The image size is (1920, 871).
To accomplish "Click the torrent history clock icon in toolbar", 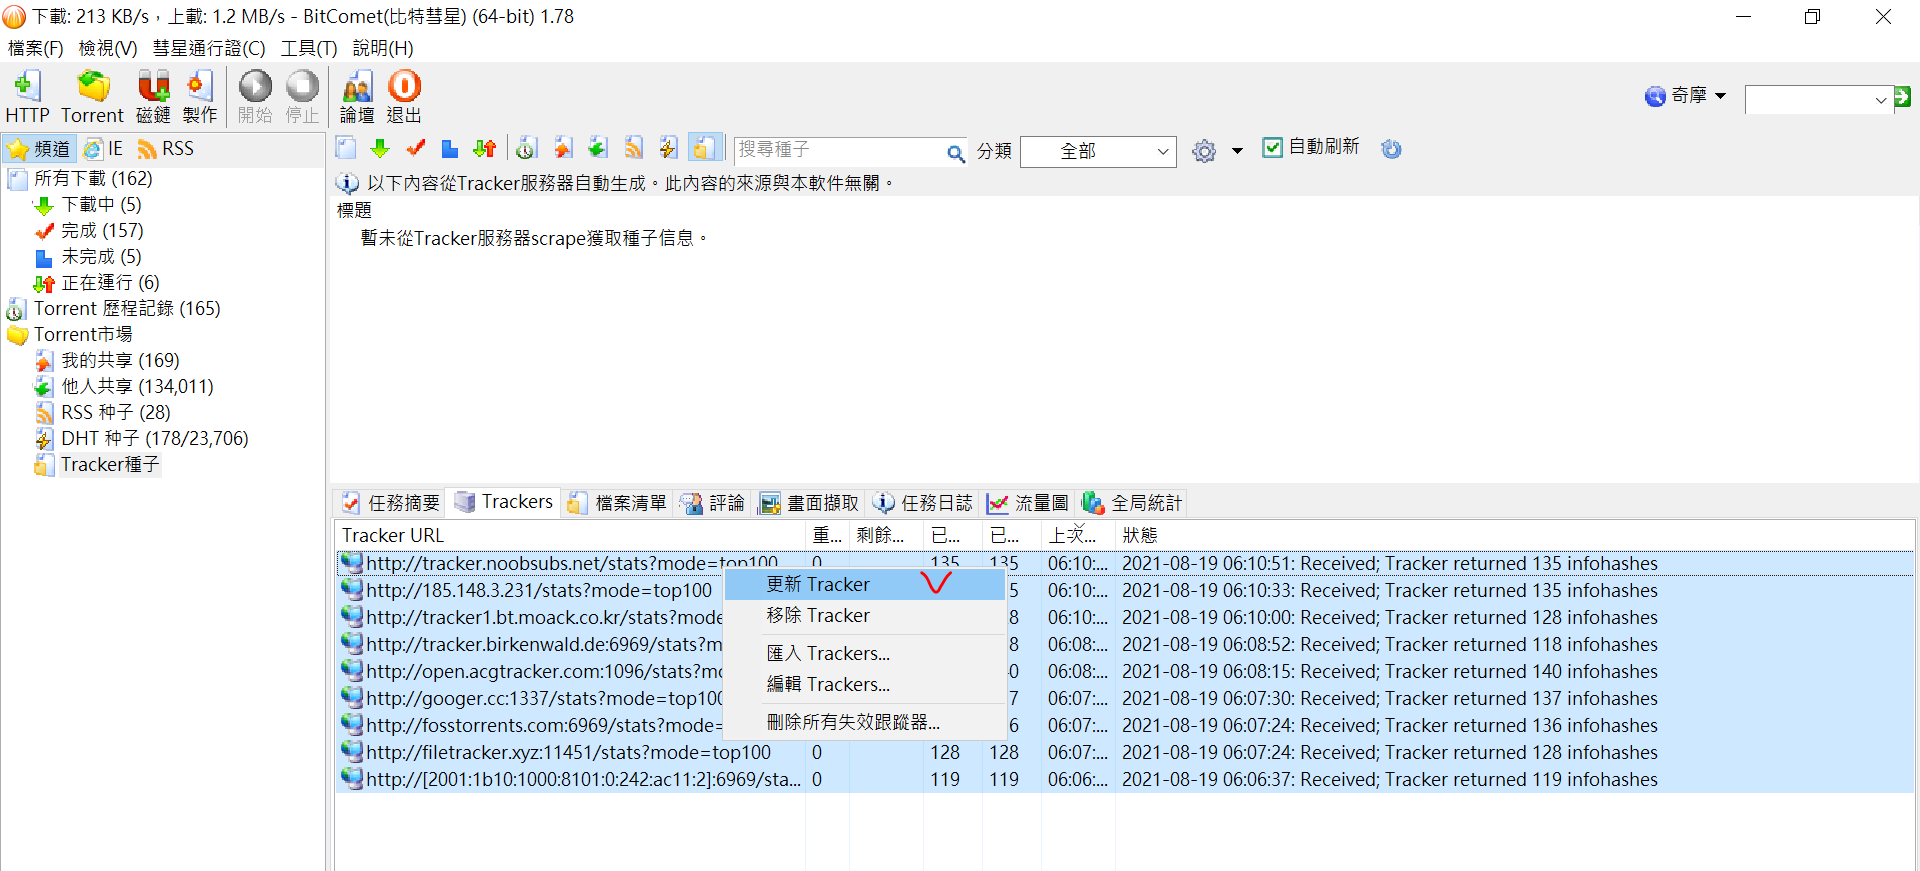I will click(x=527, y=149).
